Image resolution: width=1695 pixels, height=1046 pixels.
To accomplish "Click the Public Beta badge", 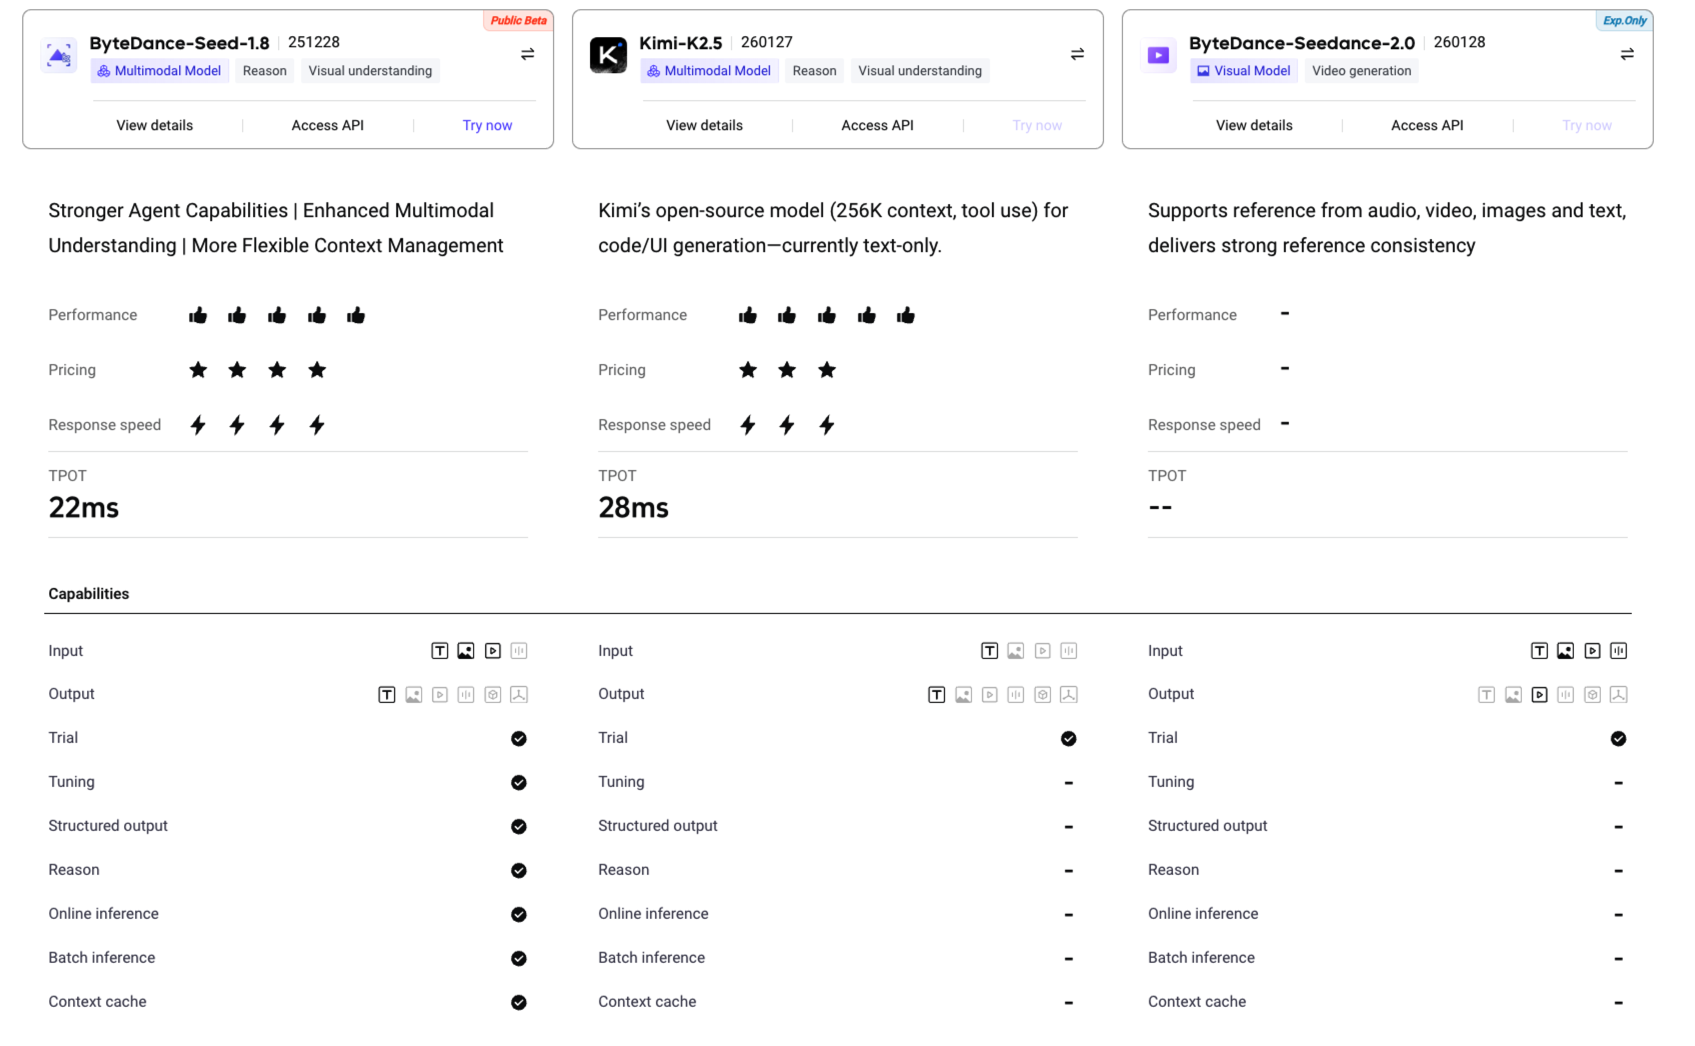I will click(x=518, y=21).
